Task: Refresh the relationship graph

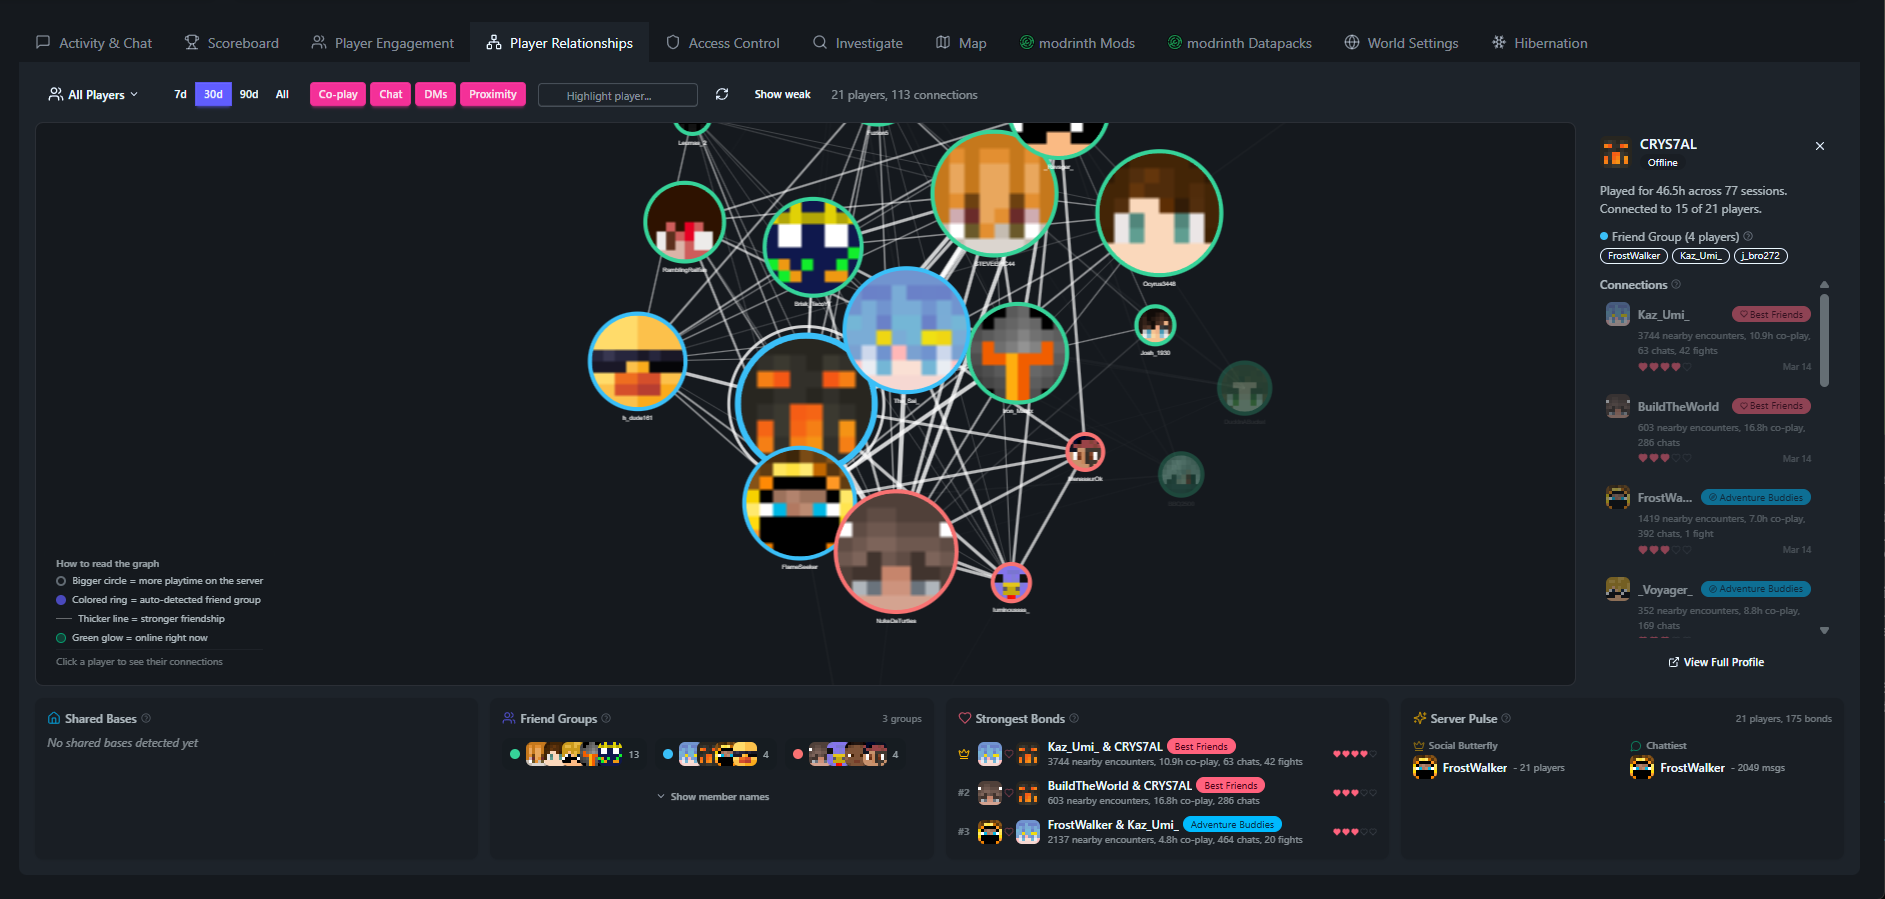Action: tap(722, 94)
